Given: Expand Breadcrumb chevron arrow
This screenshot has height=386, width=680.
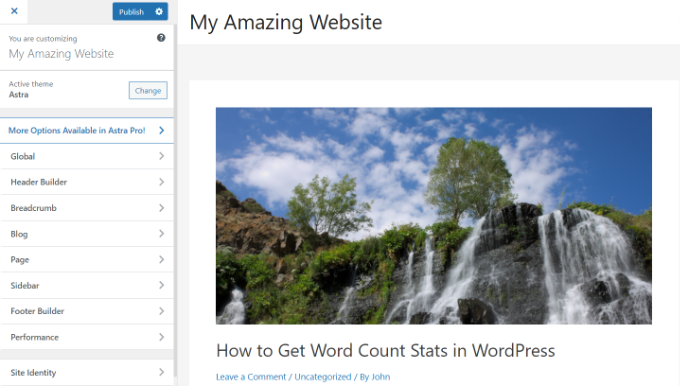Looking at the screenshot, I should coord(161,208).
